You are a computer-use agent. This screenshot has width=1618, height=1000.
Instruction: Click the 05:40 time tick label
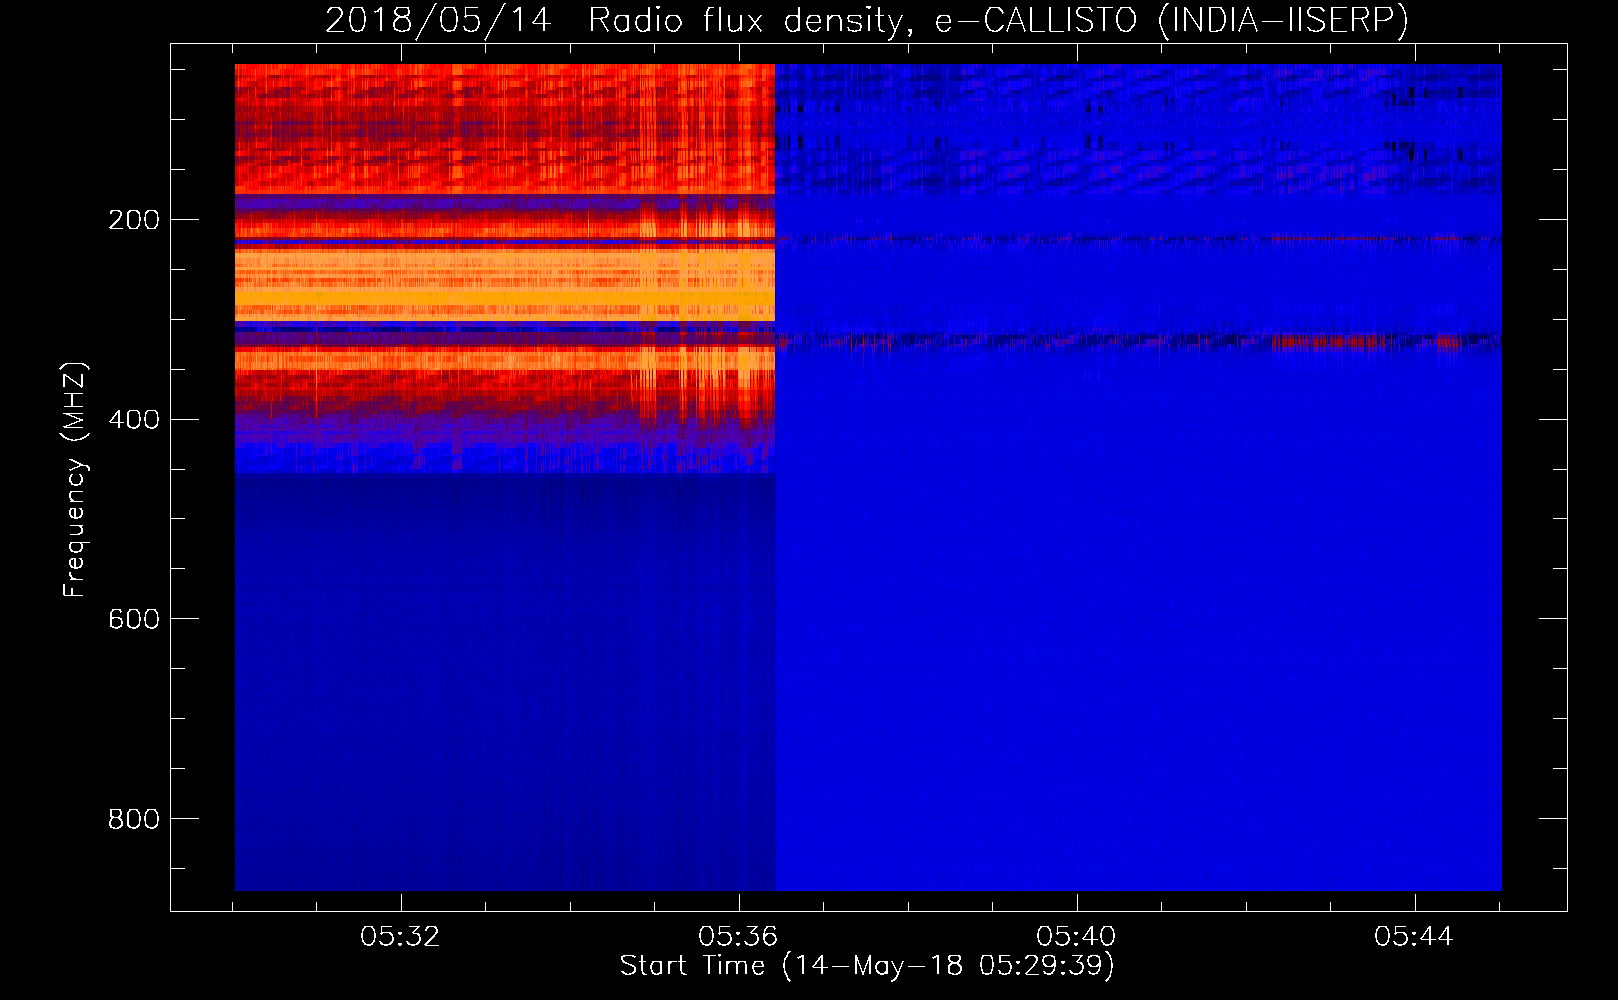point(1076,937)
